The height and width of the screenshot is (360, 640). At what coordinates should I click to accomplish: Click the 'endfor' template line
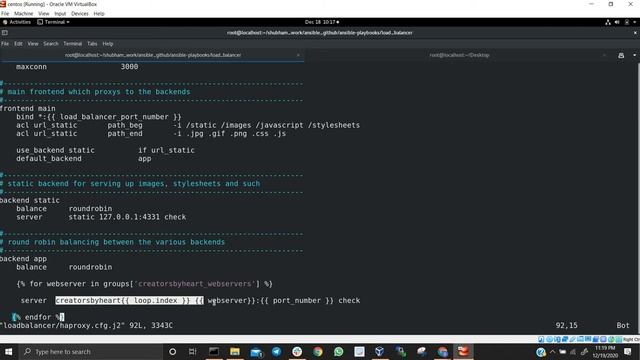click(38, 317)
